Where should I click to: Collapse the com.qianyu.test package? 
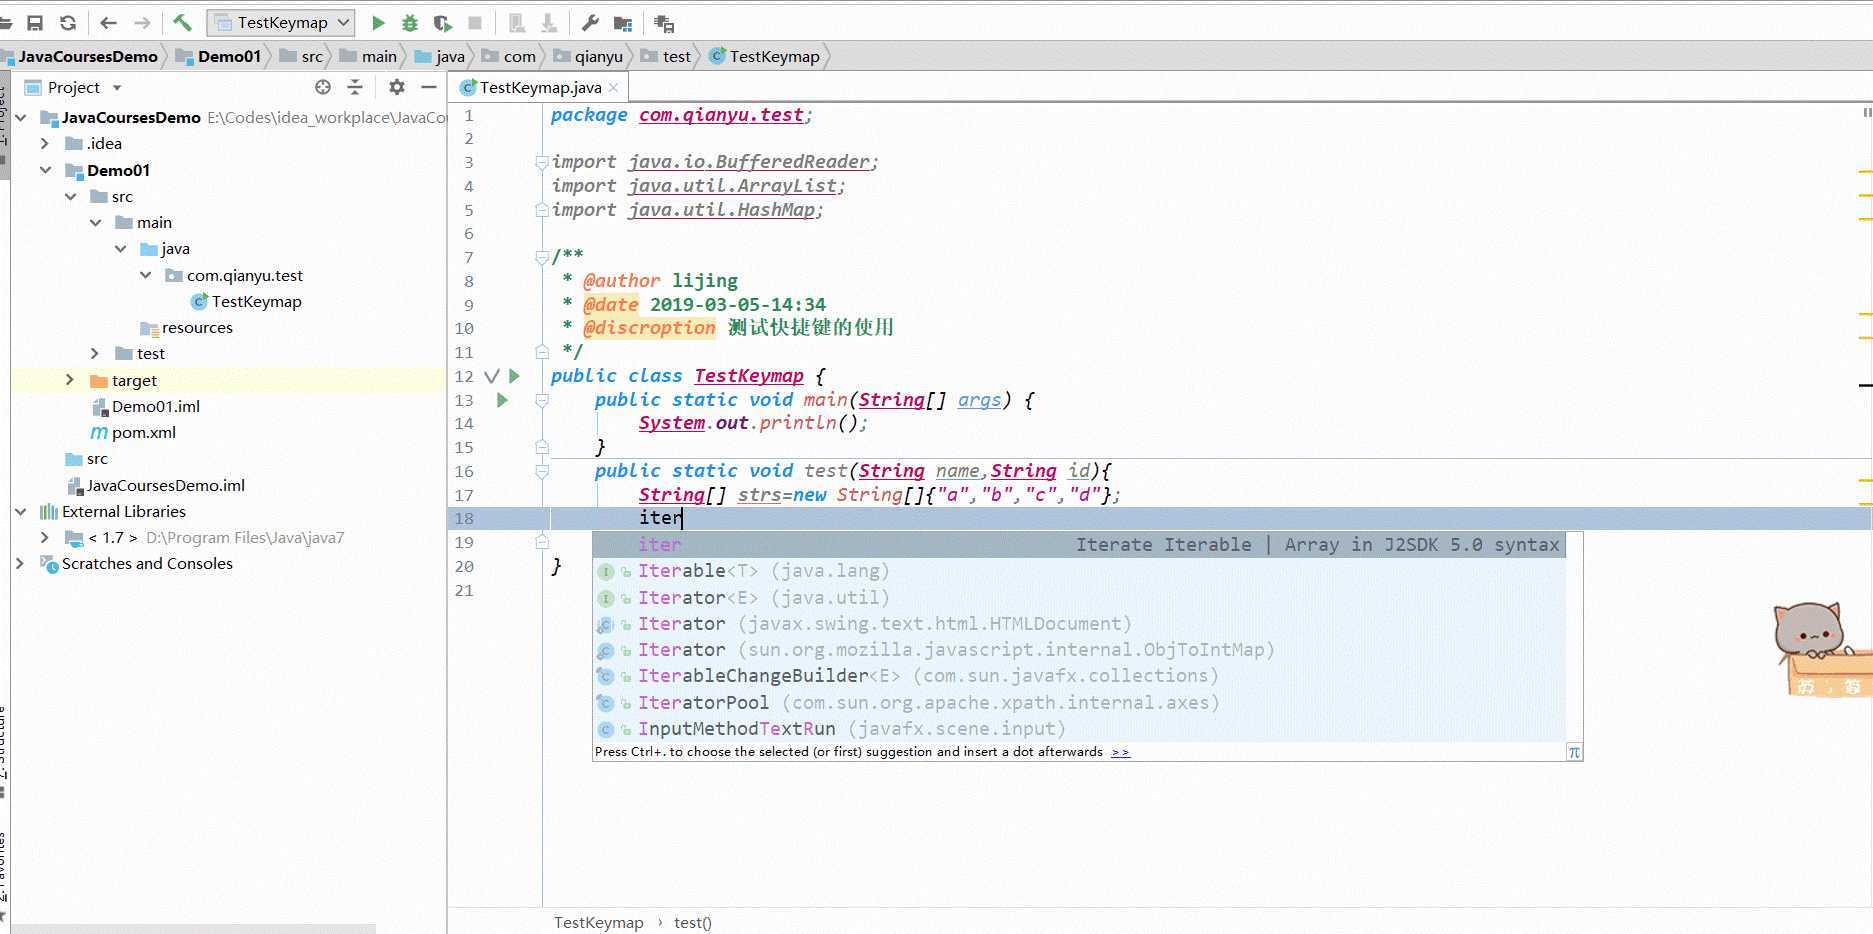[146, 275]
